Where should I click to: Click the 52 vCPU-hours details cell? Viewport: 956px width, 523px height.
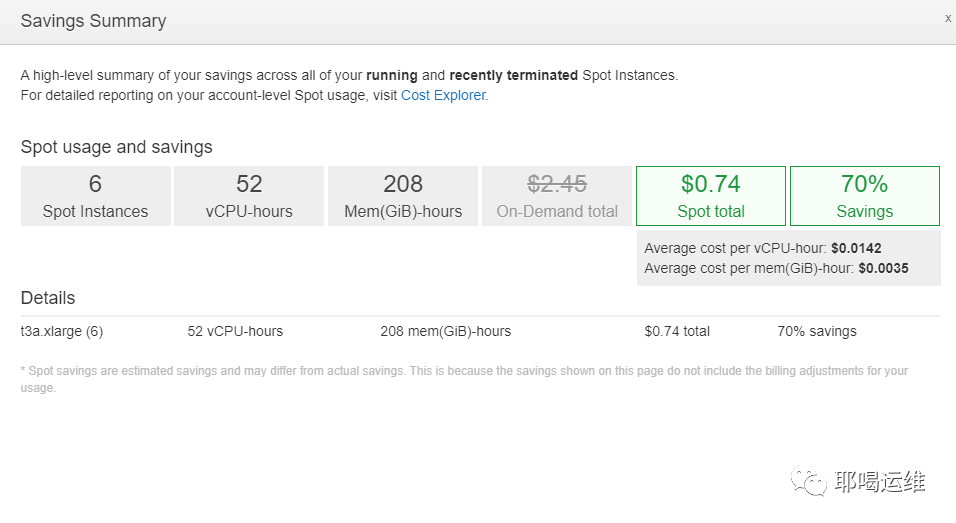pyautogui.click(x=235, y=332)
